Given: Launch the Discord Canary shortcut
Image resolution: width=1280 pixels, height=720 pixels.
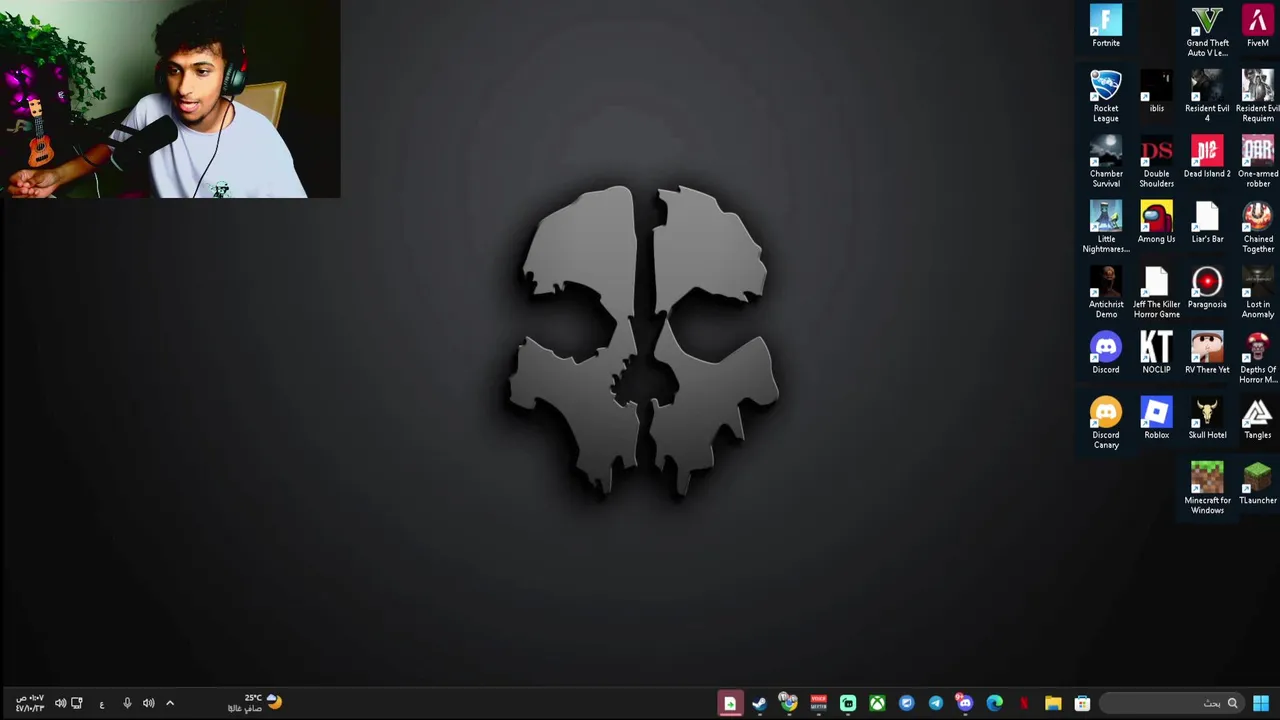Looking at the screenshot, I should [x=1106, y=422].
